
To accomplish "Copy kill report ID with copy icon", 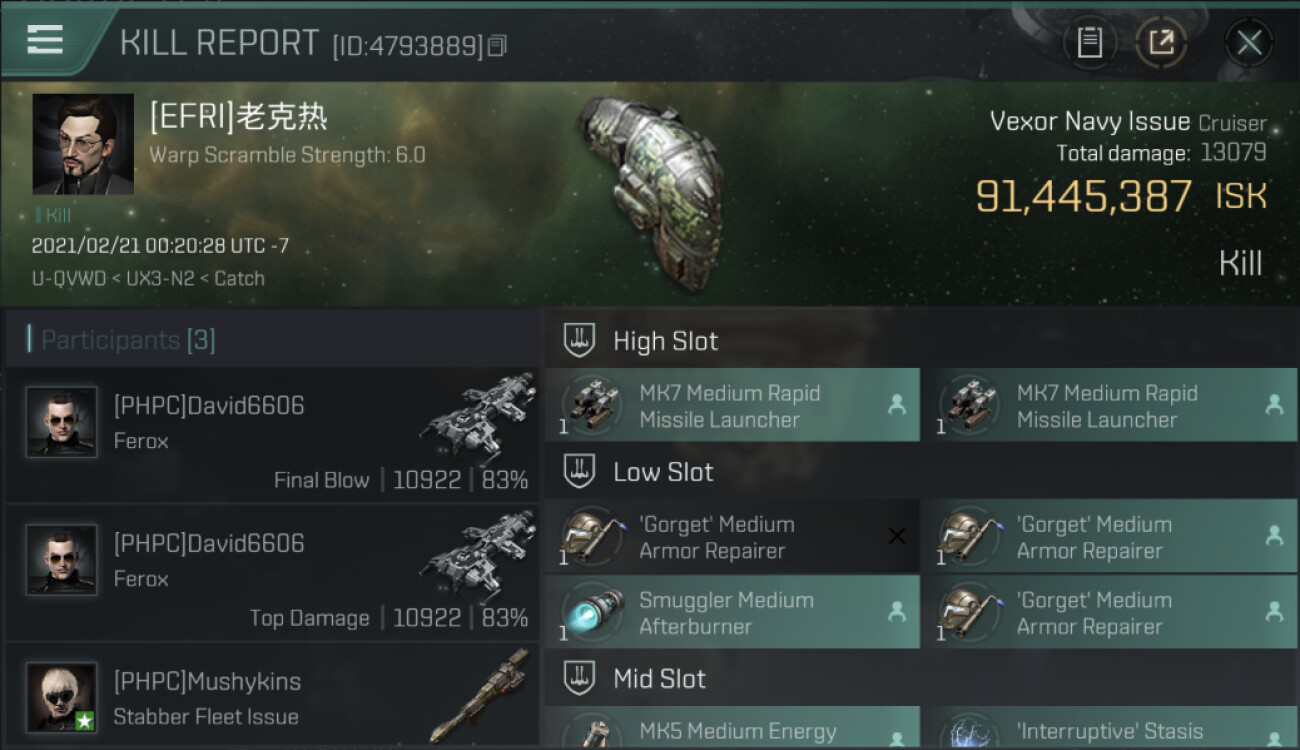I will click(497, 45).
